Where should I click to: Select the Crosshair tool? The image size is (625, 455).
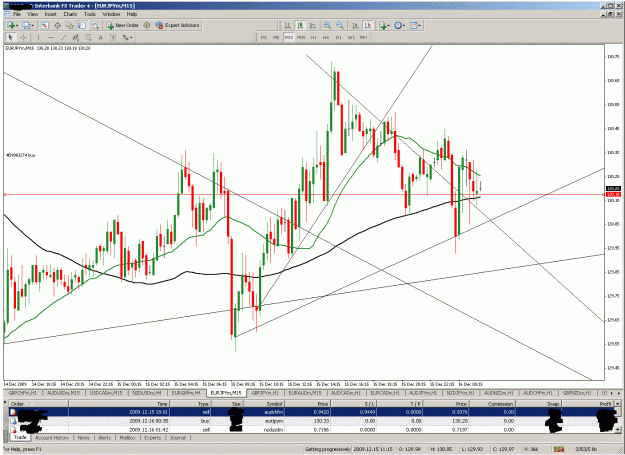[x=24, y=37]
